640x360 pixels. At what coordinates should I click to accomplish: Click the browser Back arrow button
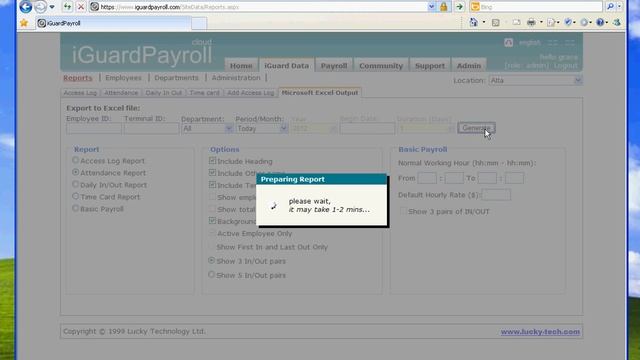pos(26,7)
